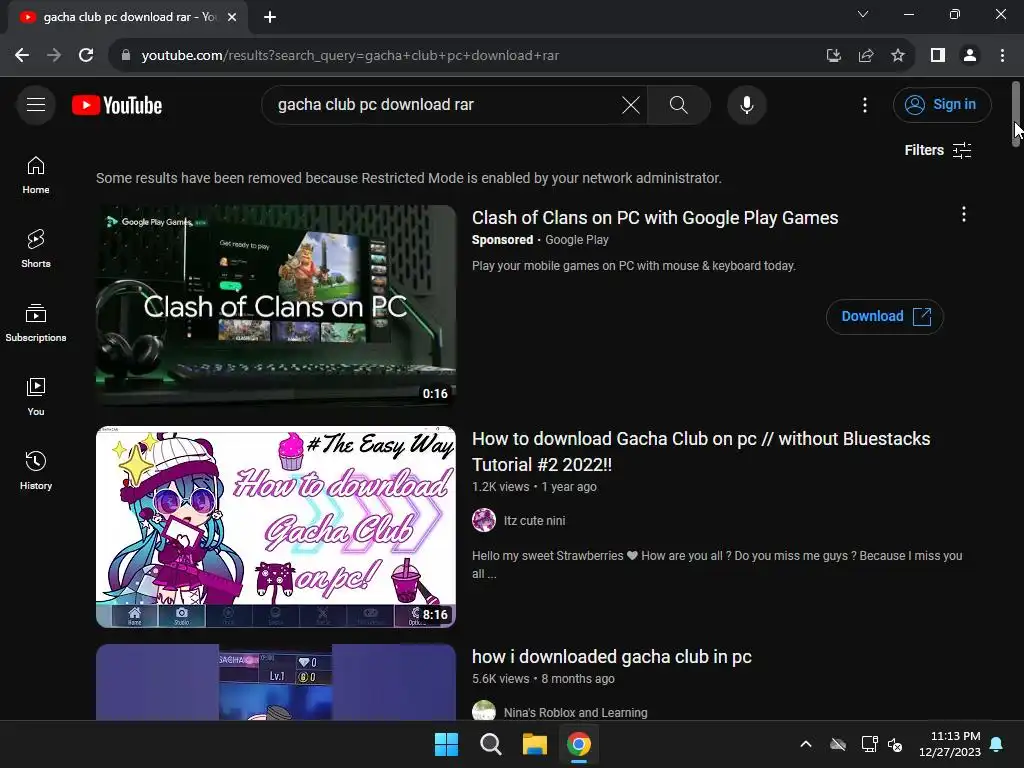The height and width of the screenshot is (768, 1024).
Task: Reload the page with refresh icon
Action: click(x=86, y=56)
